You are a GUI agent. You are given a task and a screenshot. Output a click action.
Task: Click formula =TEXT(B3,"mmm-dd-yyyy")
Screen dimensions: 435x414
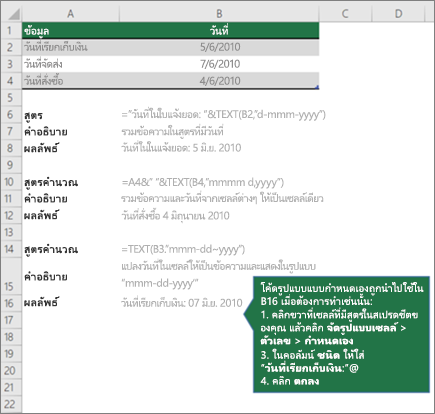[183, 249]
